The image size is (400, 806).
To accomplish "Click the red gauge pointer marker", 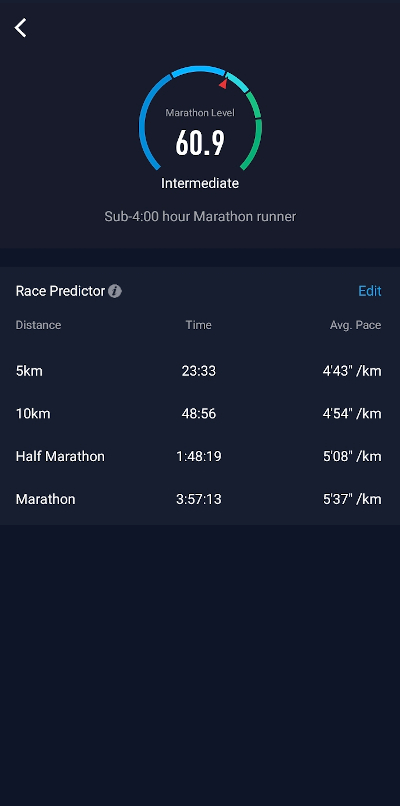I will tap(224, 83).
